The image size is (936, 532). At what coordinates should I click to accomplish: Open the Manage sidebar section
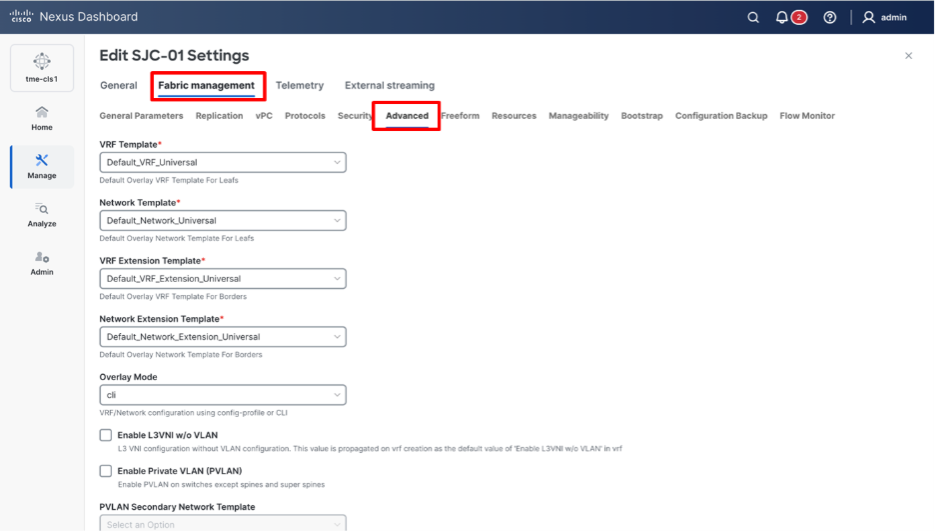tap(42, 167)
